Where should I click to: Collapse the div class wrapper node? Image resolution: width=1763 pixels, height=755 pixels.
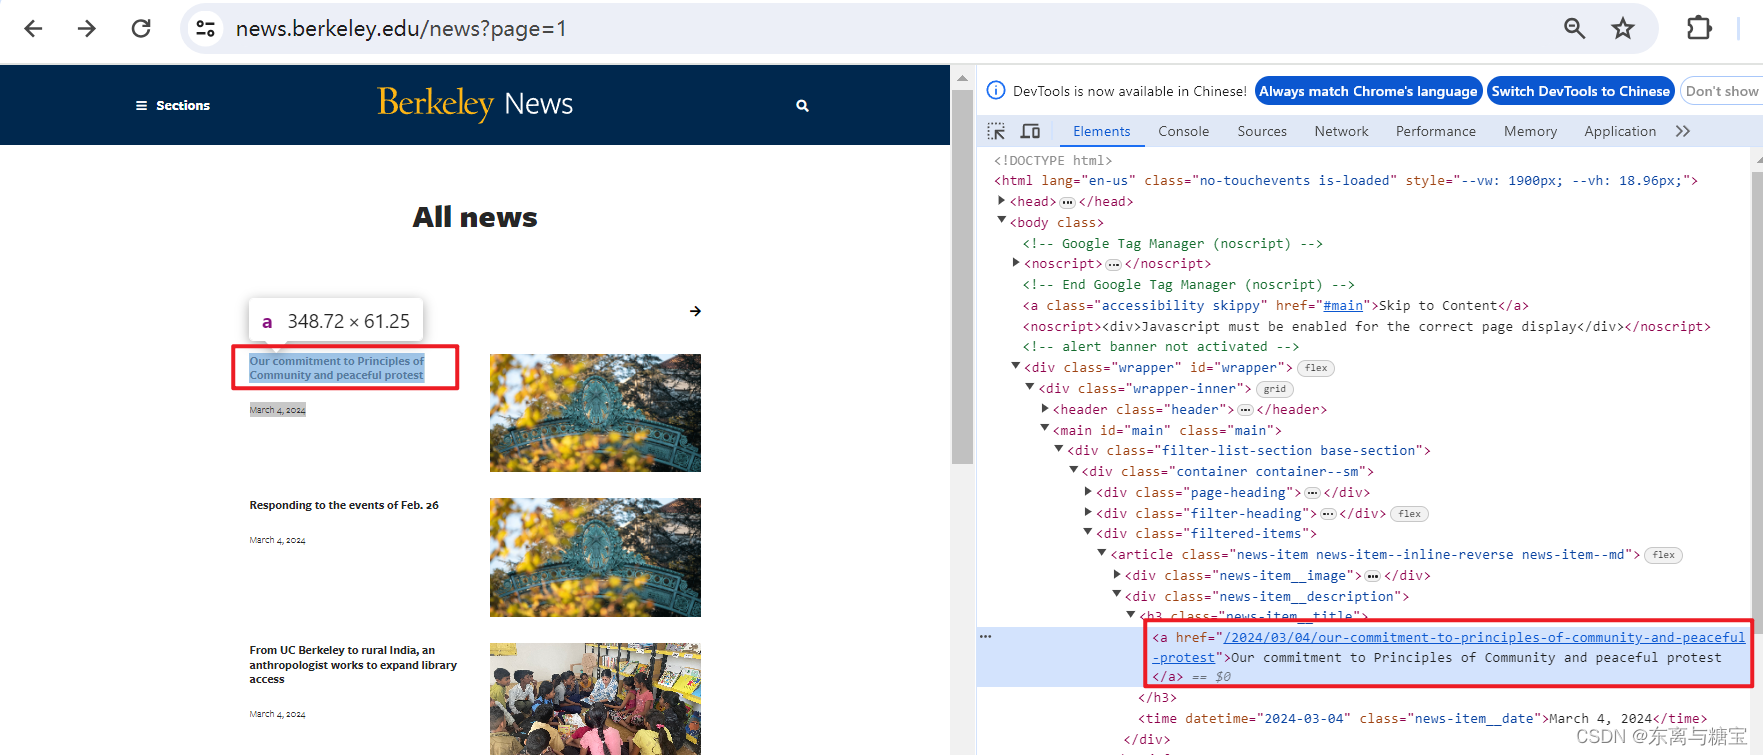coord(1016,367)
